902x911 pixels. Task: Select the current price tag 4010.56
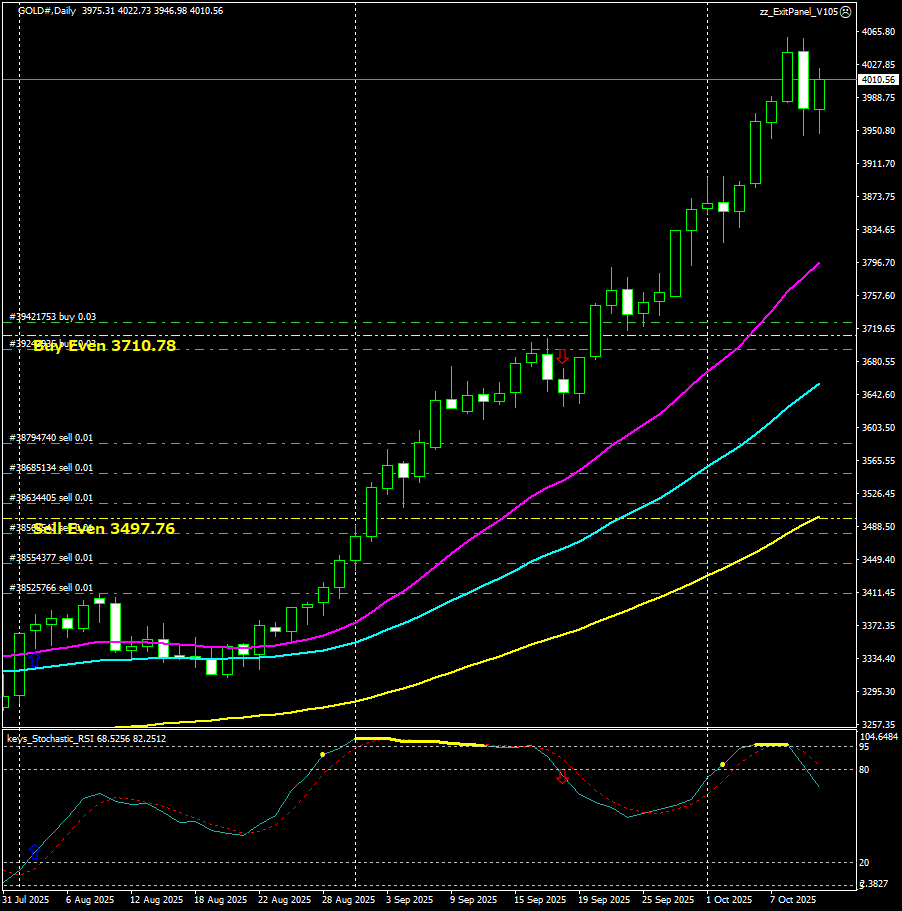pos(877,79)
